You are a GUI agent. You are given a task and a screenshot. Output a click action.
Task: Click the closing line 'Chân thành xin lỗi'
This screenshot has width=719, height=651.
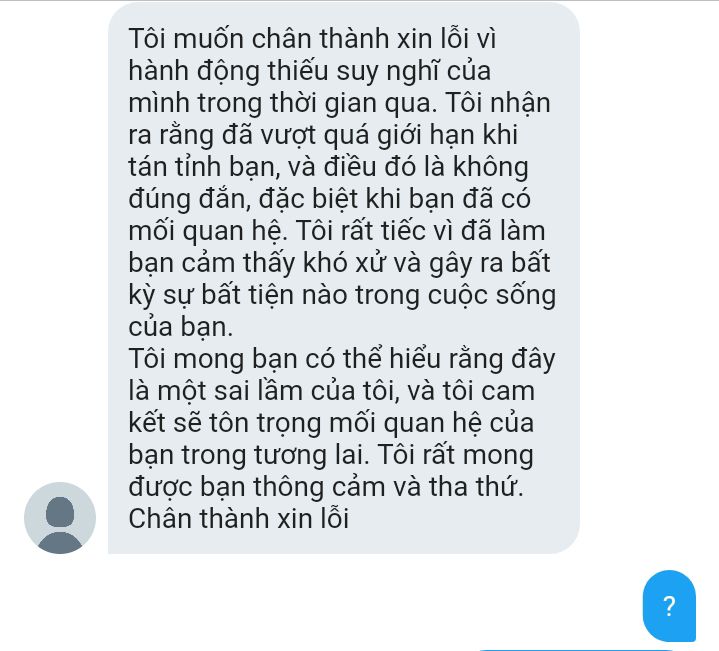click(x=238, y=519)
